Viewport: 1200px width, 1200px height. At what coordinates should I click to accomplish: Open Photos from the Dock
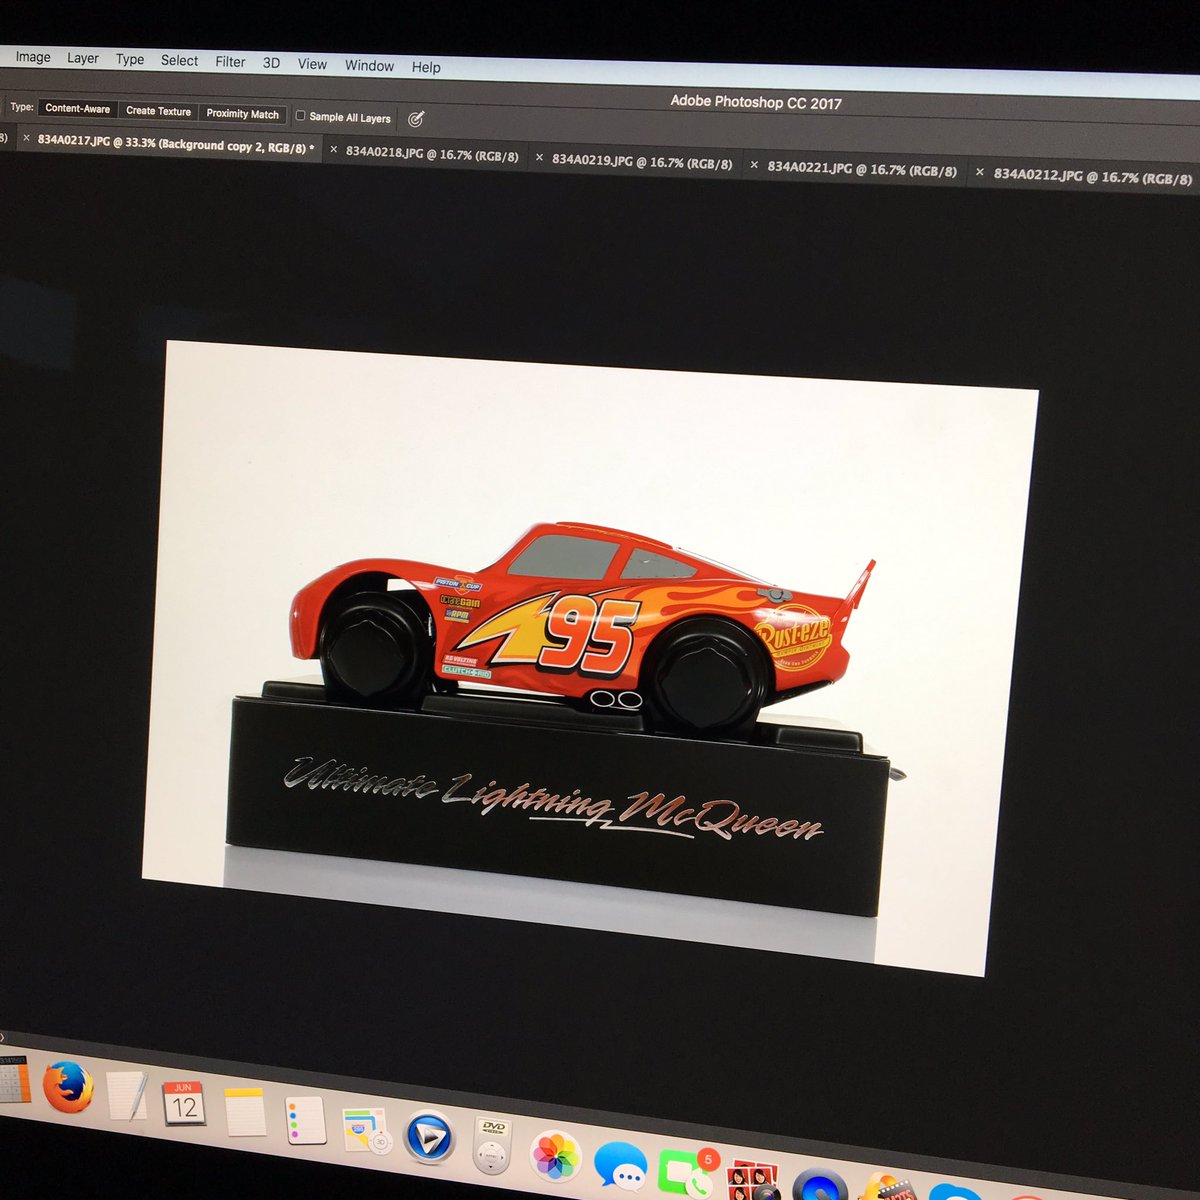click(x=555, y=1157)
